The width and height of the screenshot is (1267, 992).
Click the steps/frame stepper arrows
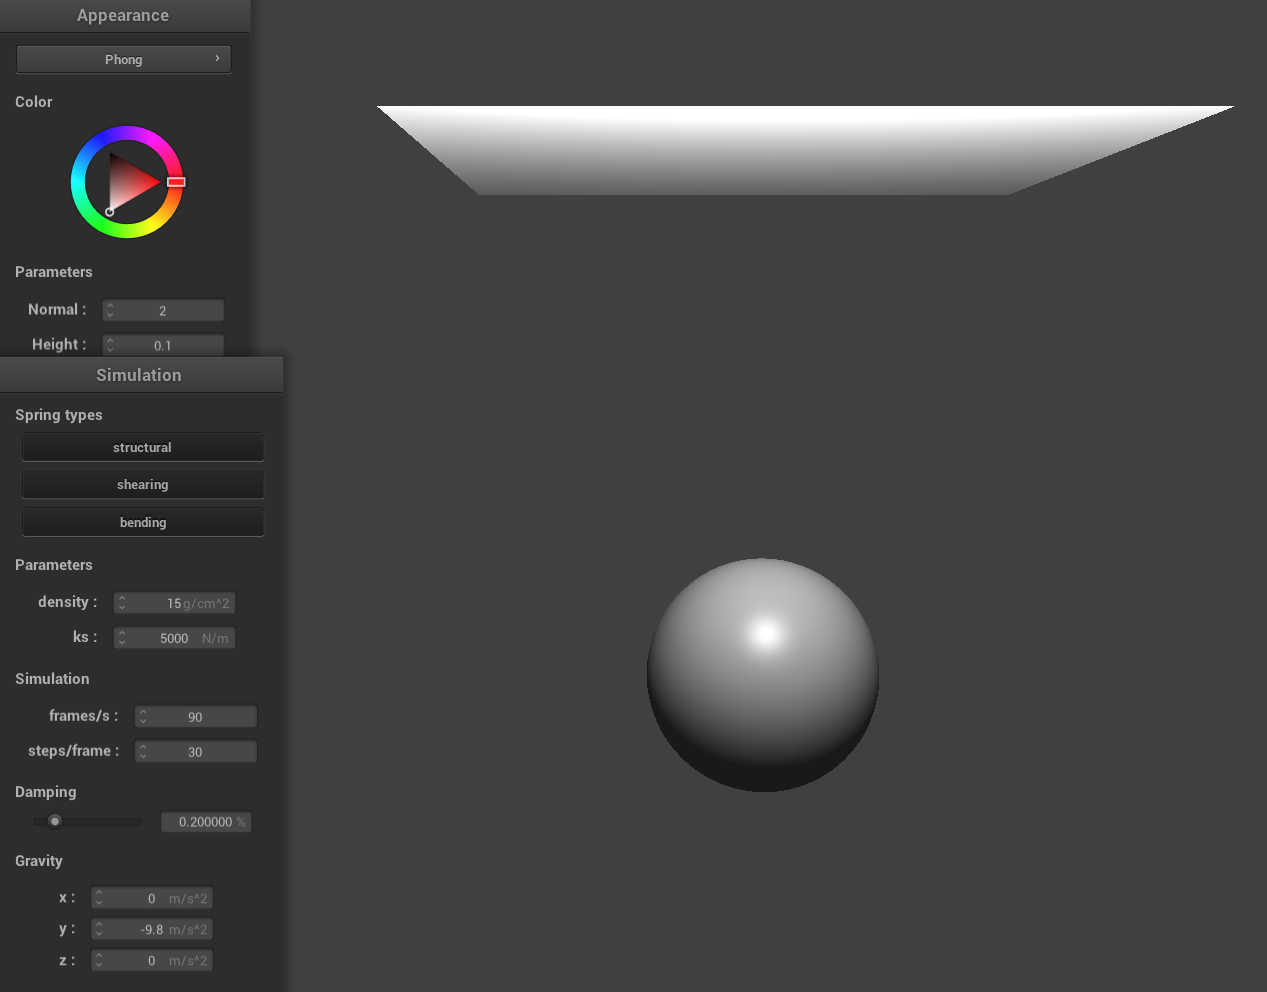coord(143,752)
